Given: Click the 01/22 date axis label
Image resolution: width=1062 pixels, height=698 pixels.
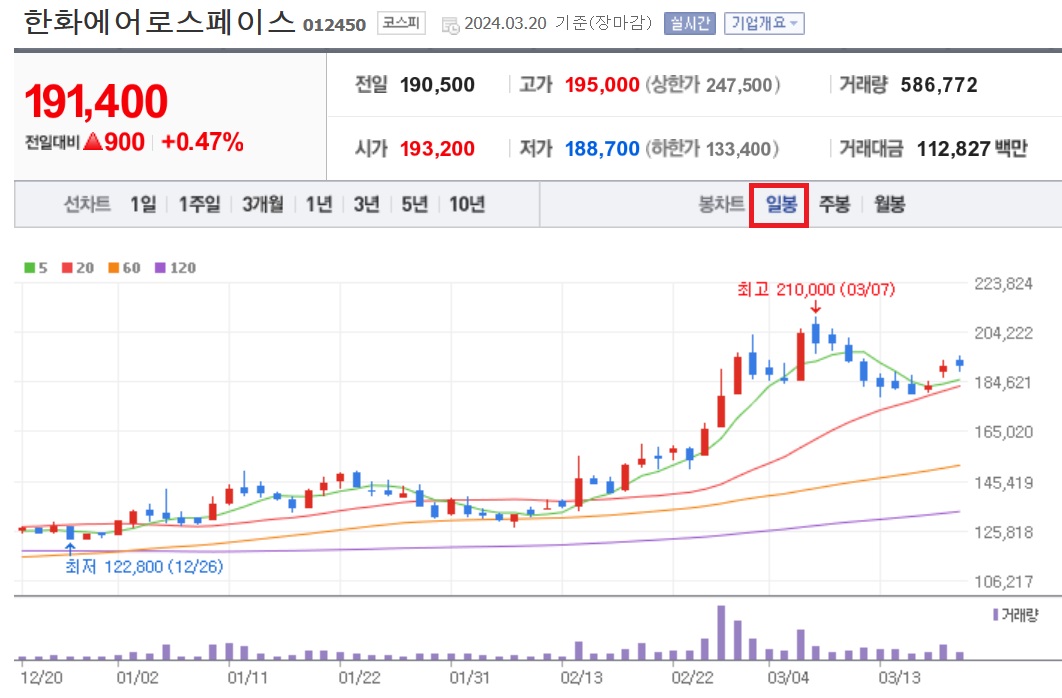Looking at the screenshot, I should [x=360, y=678].
